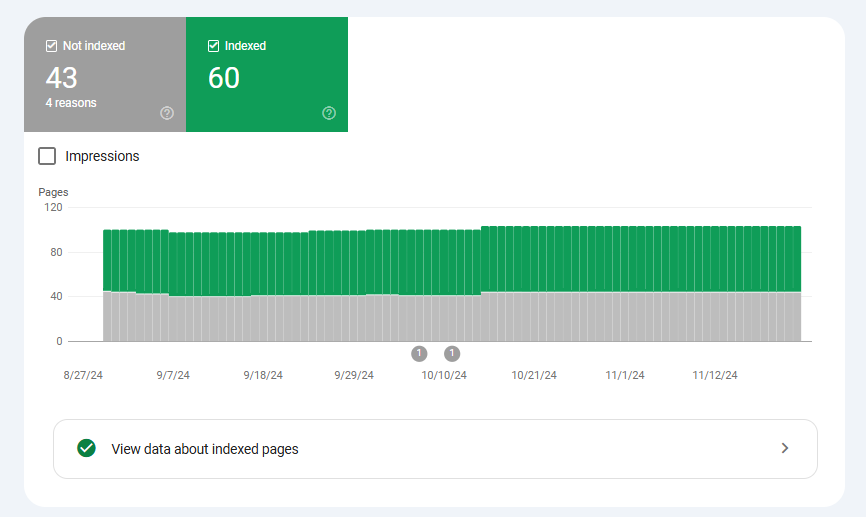Click the 8/27/24 date label
866x517 pixels.
[x=83, y=375]
